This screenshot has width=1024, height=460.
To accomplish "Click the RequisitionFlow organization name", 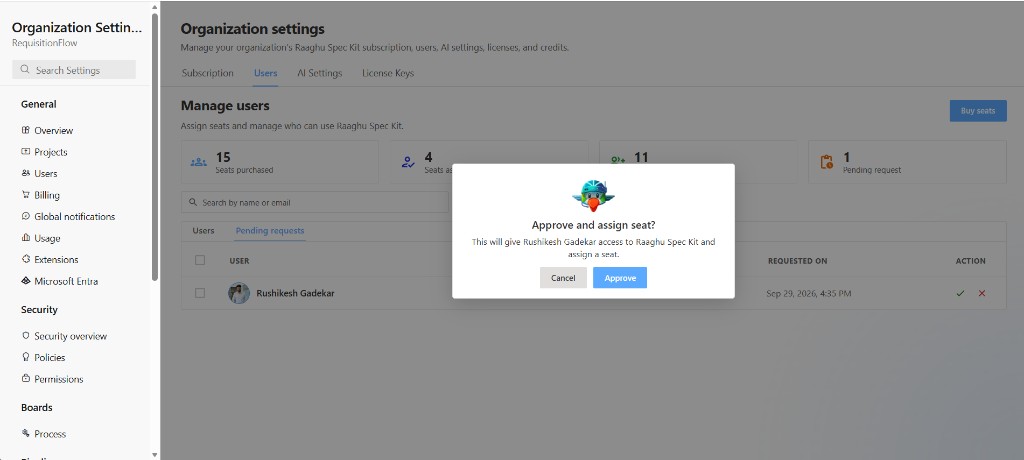I will coord(45,43).
